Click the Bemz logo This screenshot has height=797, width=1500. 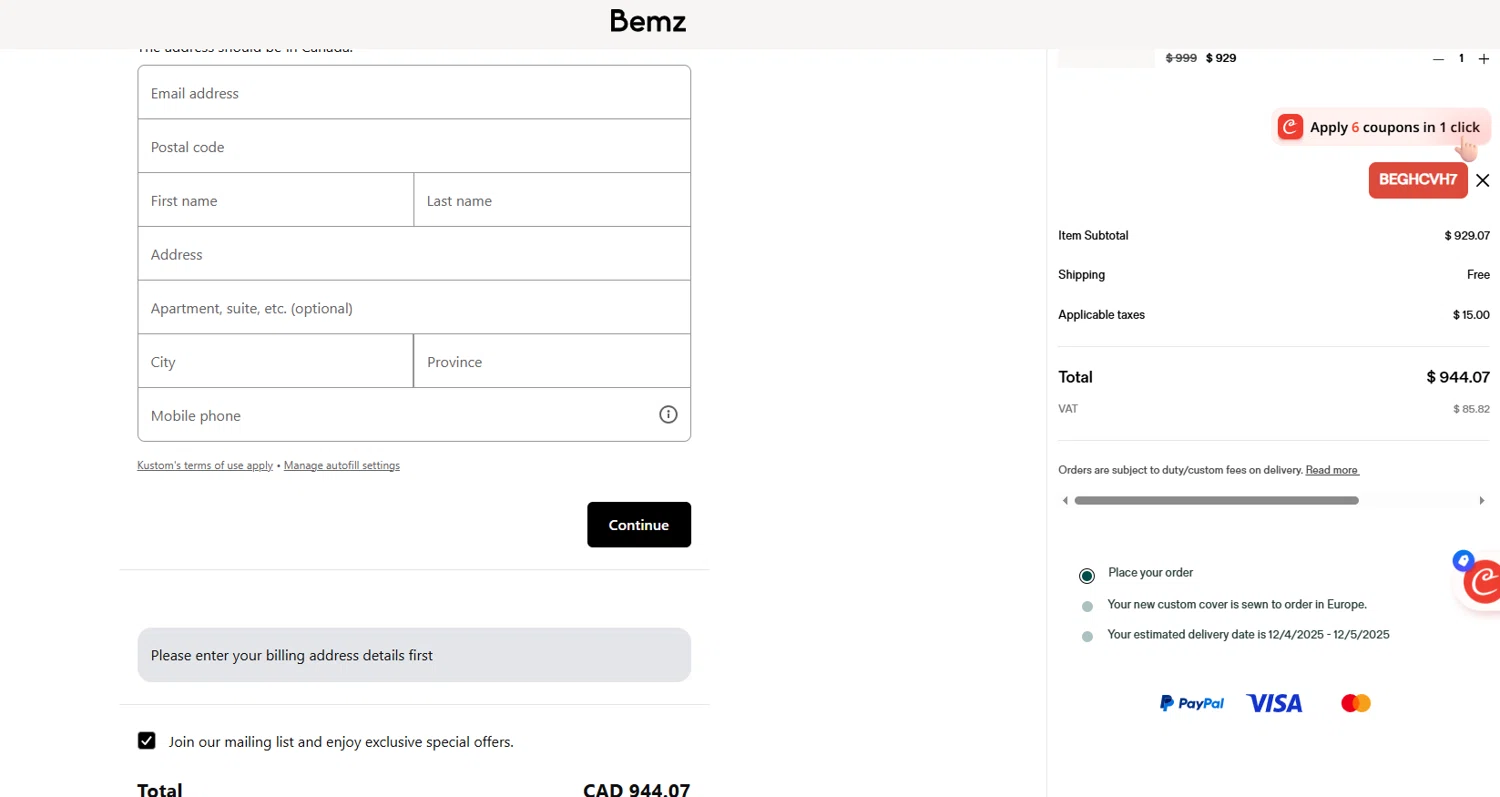pos(648,21)
